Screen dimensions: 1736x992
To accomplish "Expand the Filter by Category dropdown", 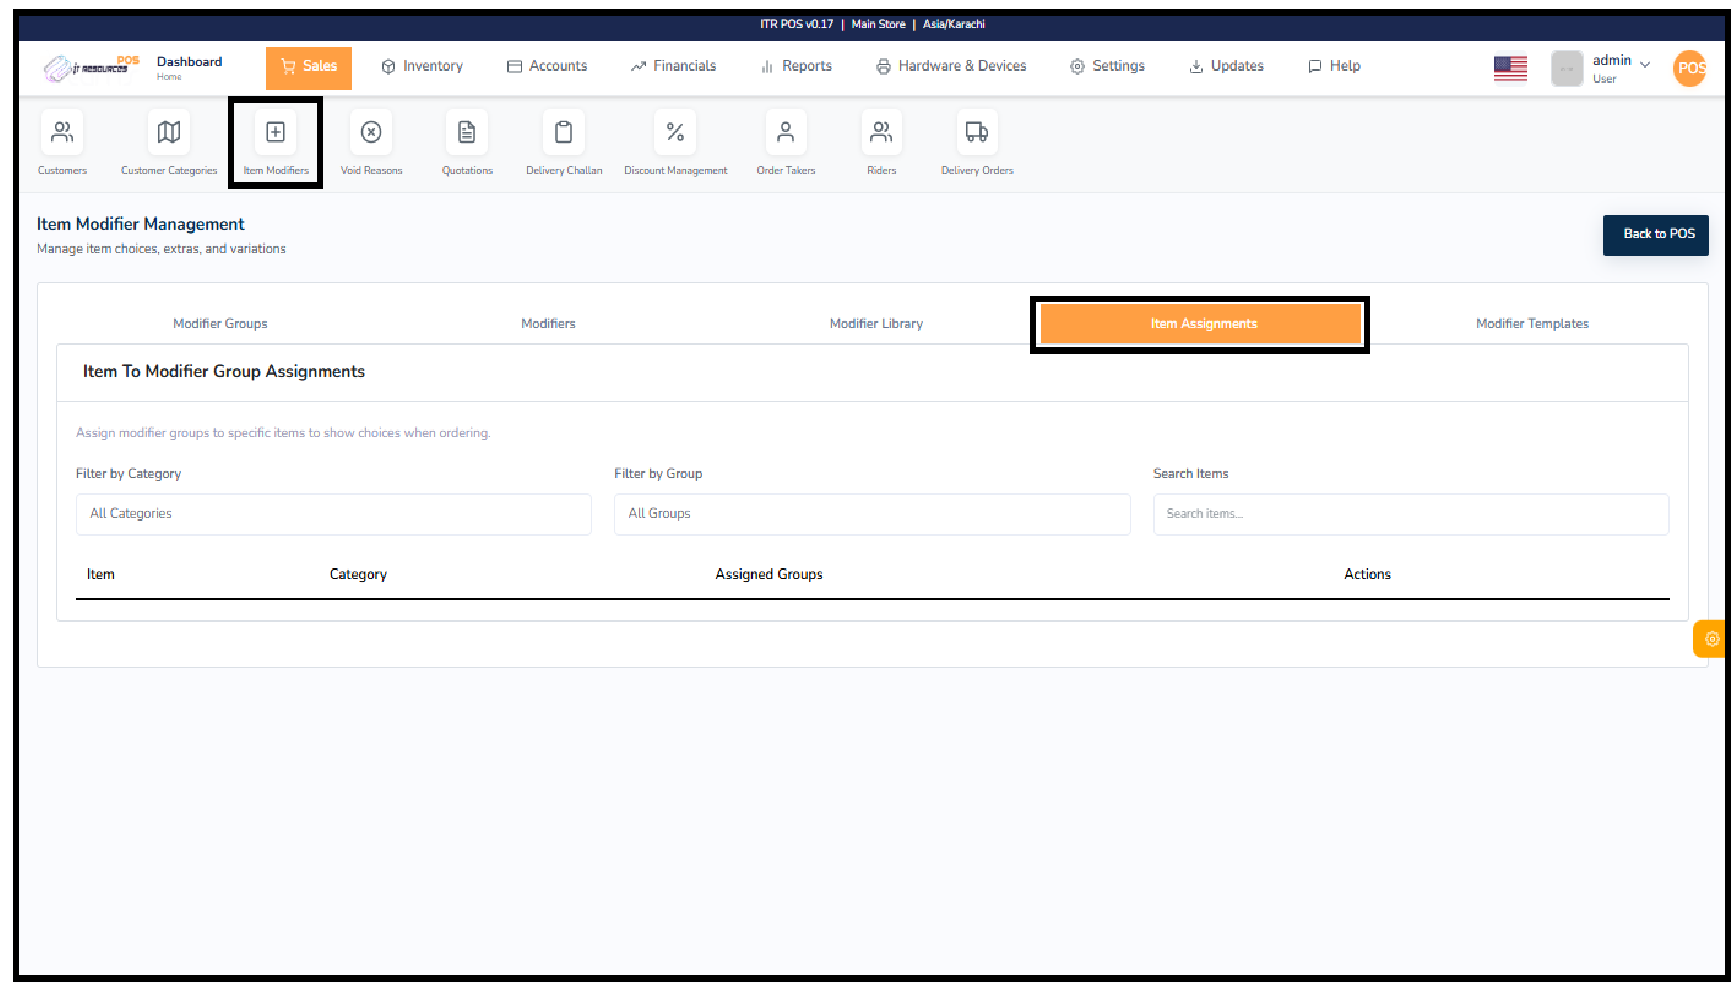I will [333, 514].
